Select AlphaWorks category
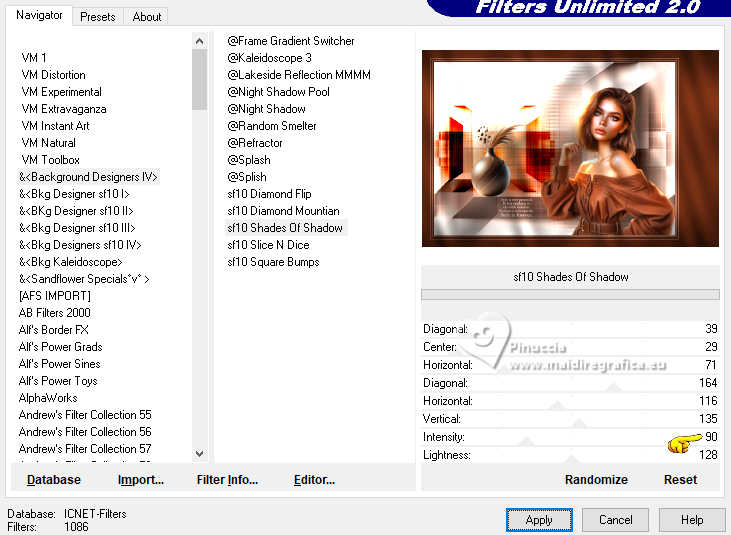This screenshot has width=731, height=535. click(48, 398)
